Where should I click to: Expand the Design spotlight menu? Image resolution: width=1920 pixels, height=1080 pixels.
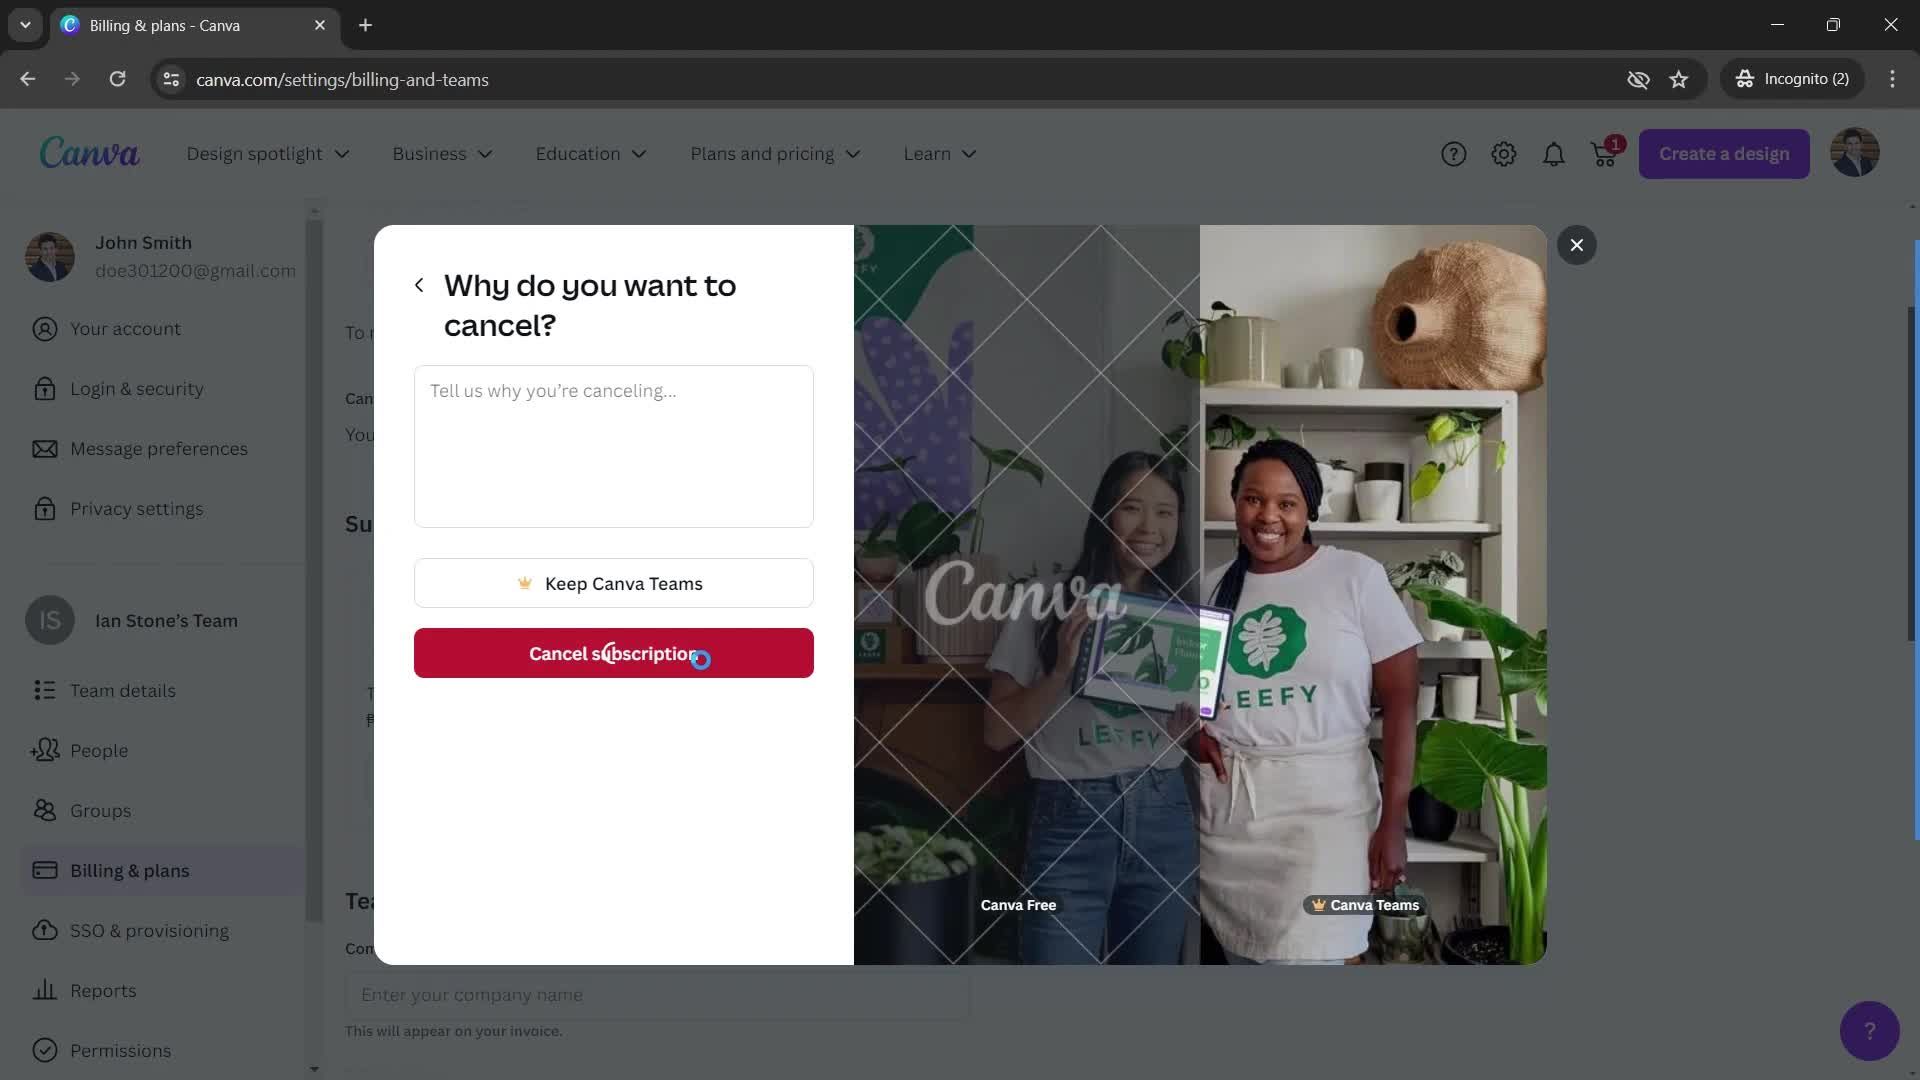pyautogui.click(x=266, y=154)
